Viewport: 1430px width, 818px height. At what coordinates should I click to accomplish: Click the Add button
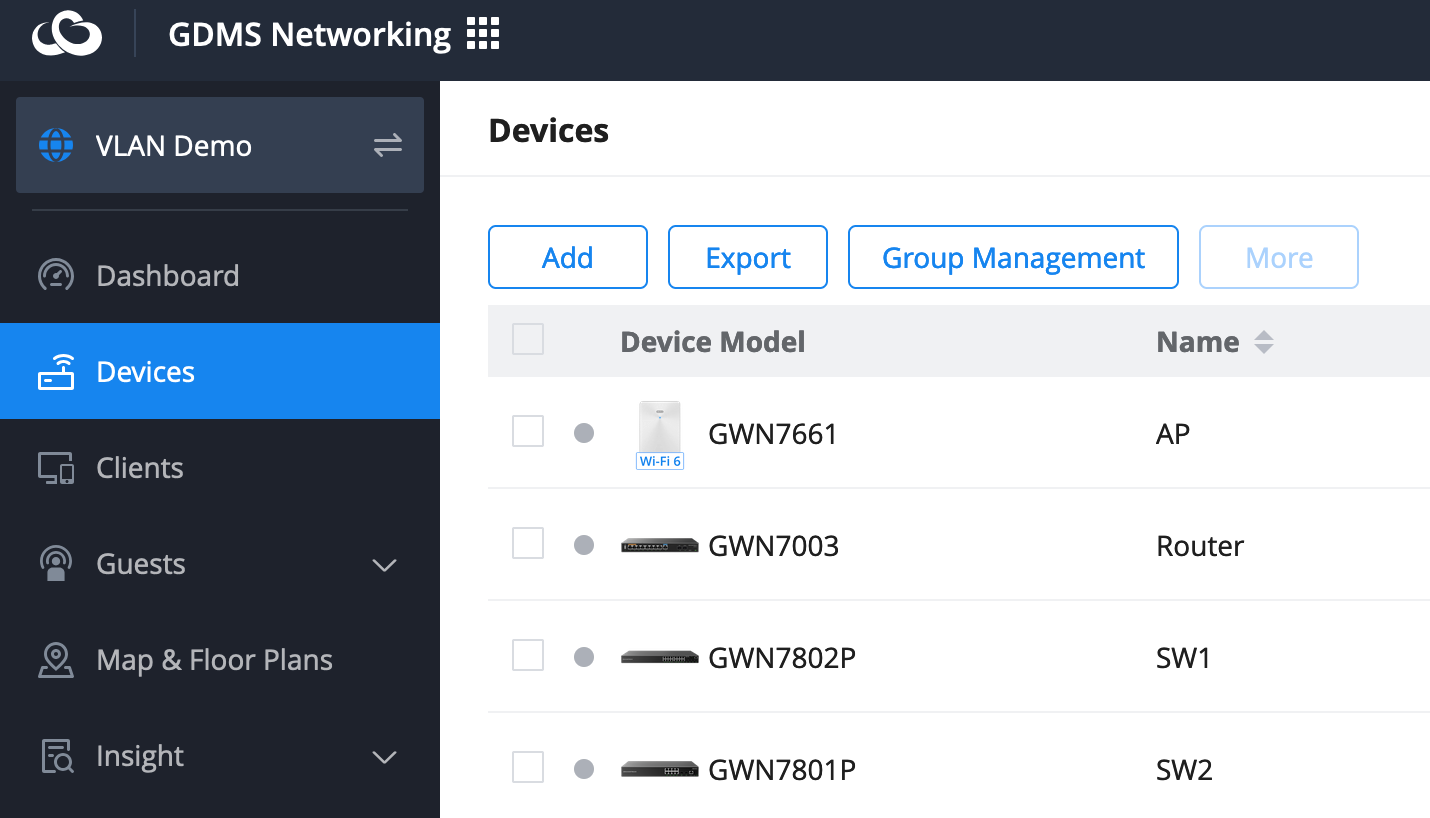pyautogui.click(x=568, y=257)
